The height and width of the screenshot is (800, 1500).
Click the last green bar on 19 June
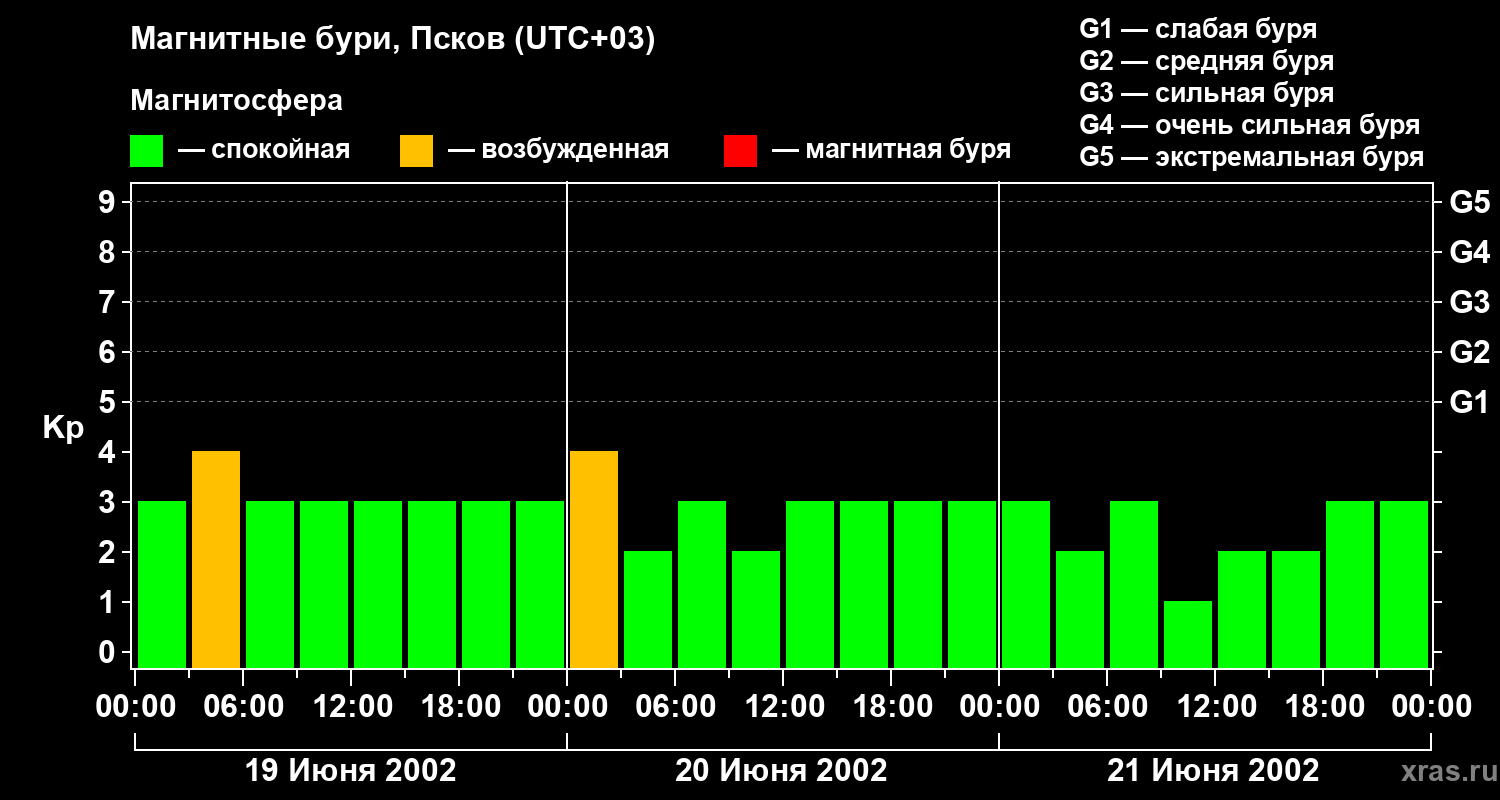[x=540, y=585]
